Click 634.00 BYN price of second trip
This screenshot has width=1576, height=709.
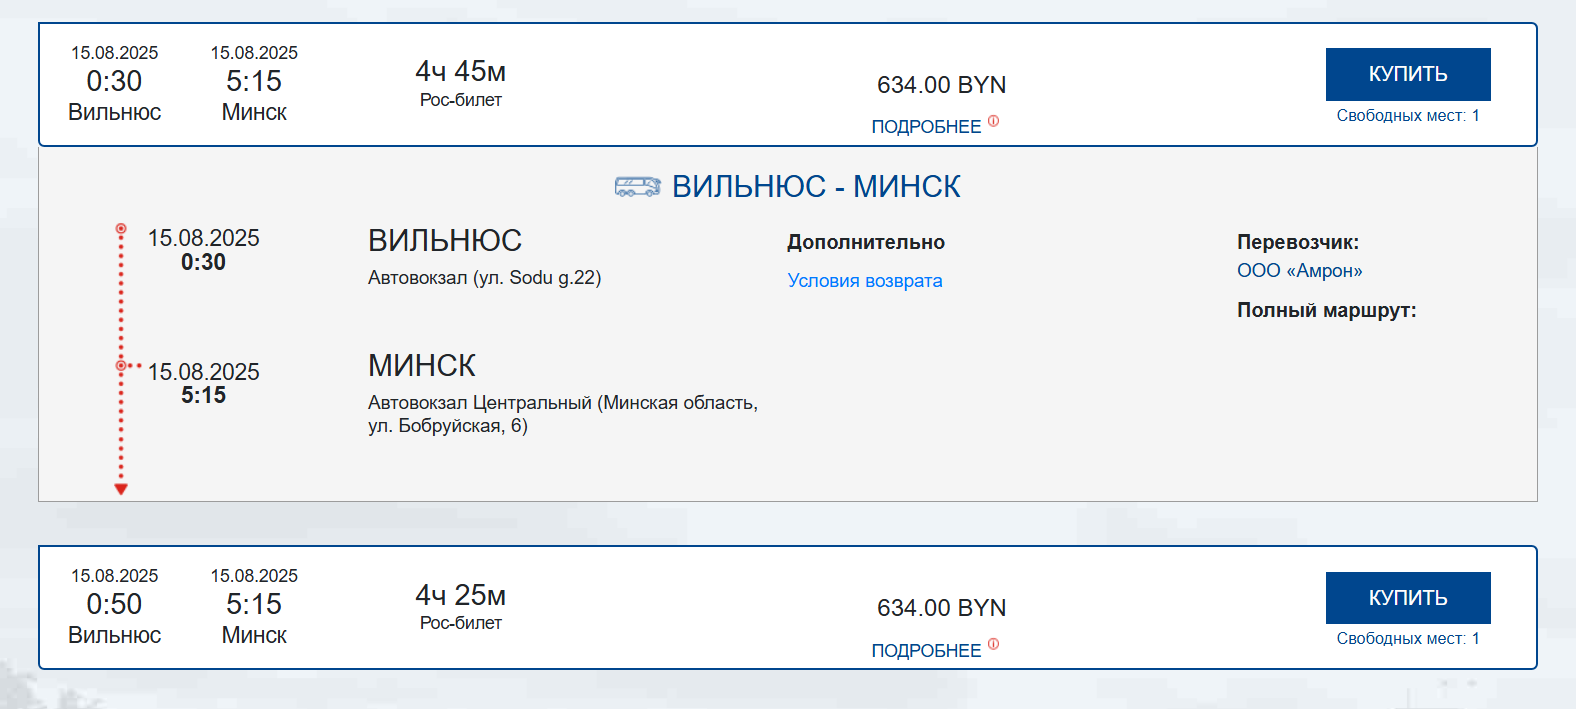941,608
